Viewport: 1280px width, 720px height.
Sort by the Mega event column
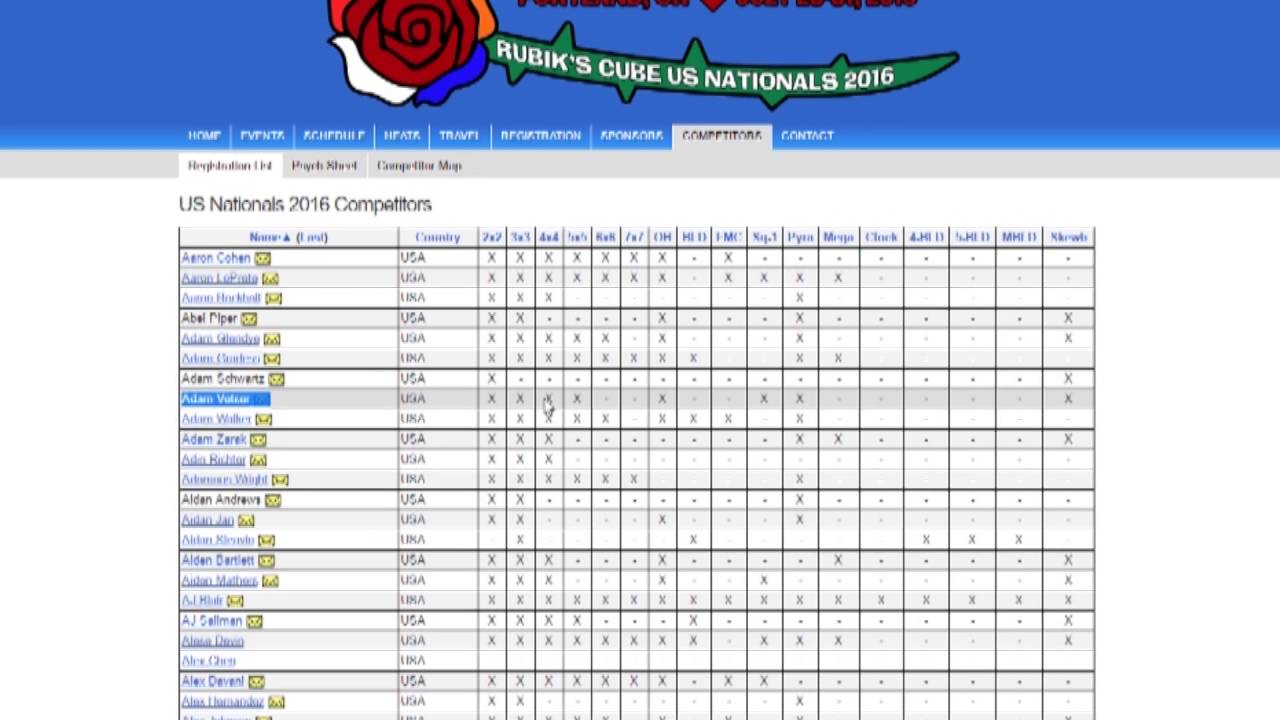click(838, 237)
